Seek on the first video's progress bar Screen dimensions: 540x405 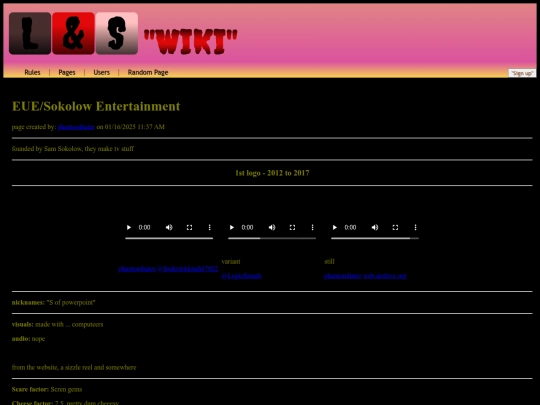(x=169, y=238)
